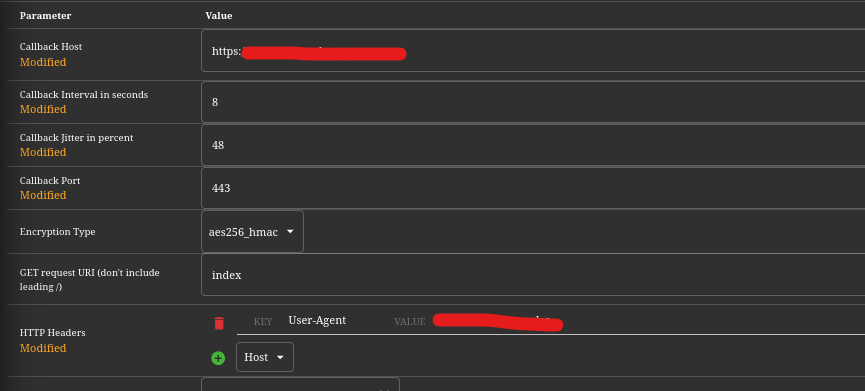The image size is (865, 391).
Task: Focus the Callback Host https input field
Action: coord(533,51)
